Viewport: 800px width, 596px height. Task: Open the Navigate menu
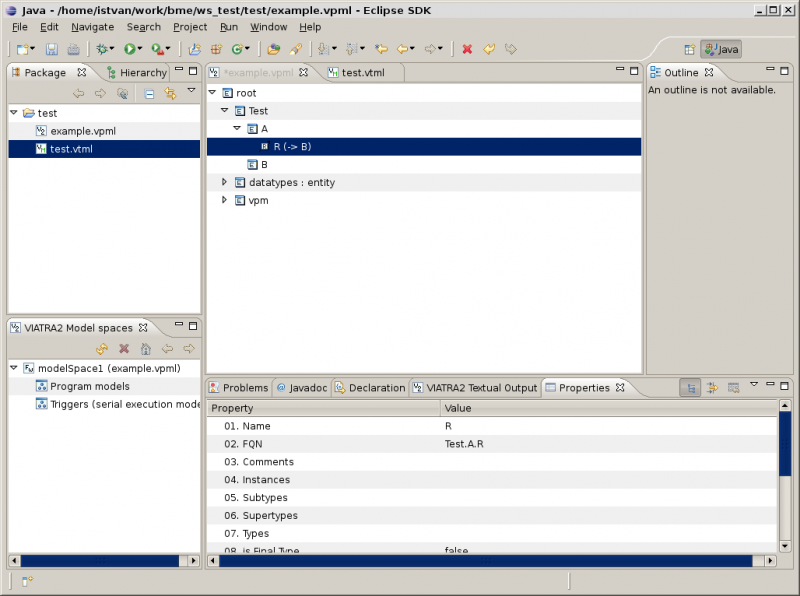pyautogui.click(x=92, y=27)
